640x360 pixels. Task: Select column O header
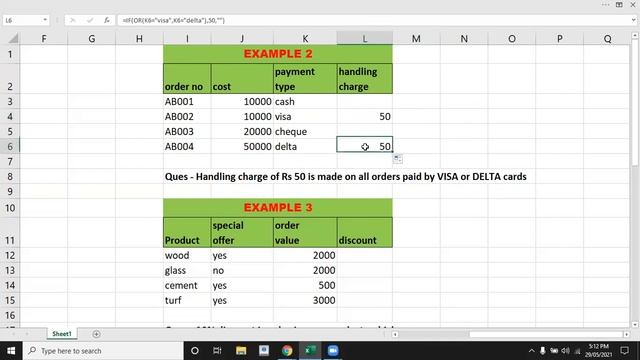point(511,39)
